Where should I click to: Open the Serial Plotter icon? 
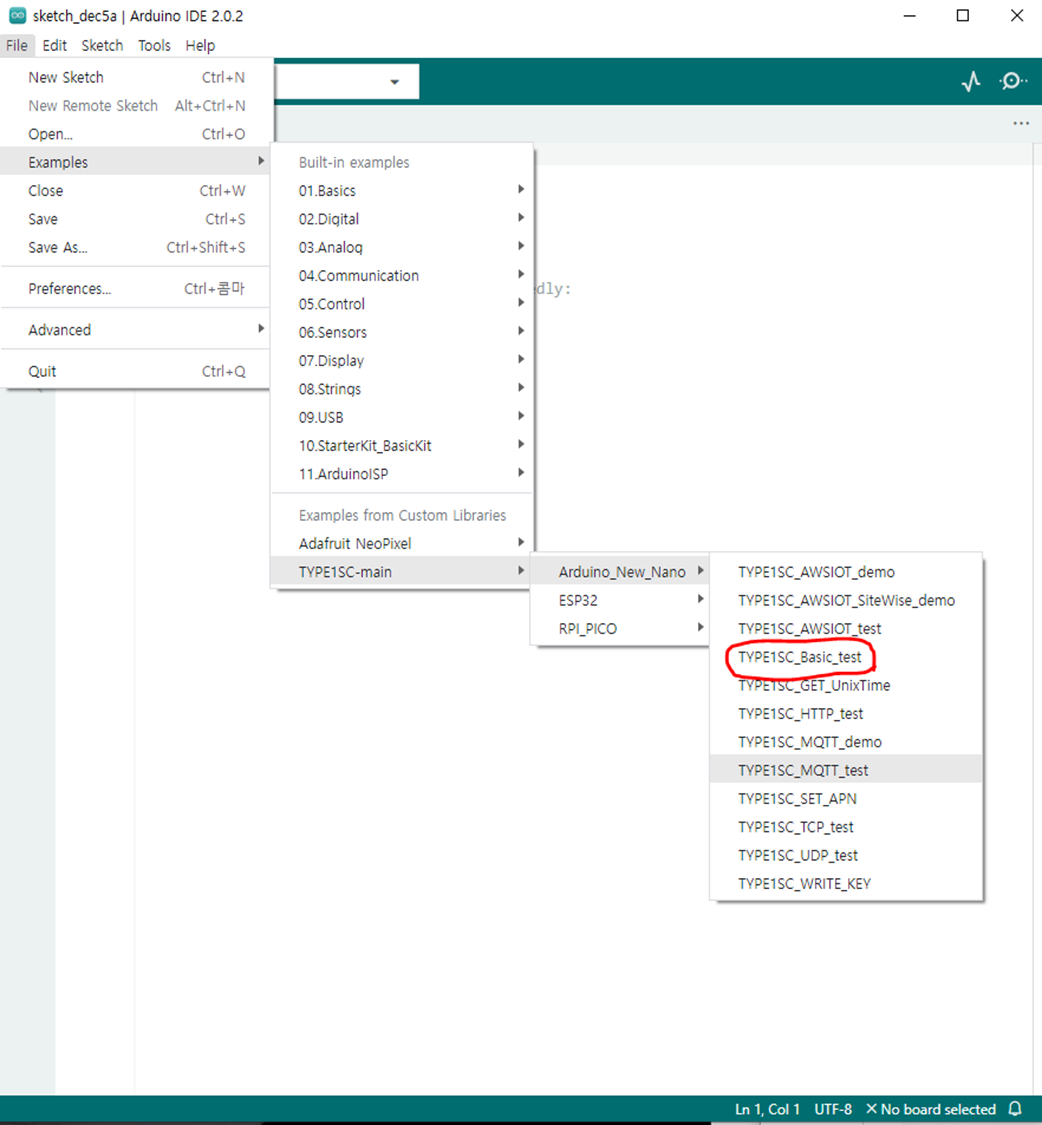pos(971,81)
